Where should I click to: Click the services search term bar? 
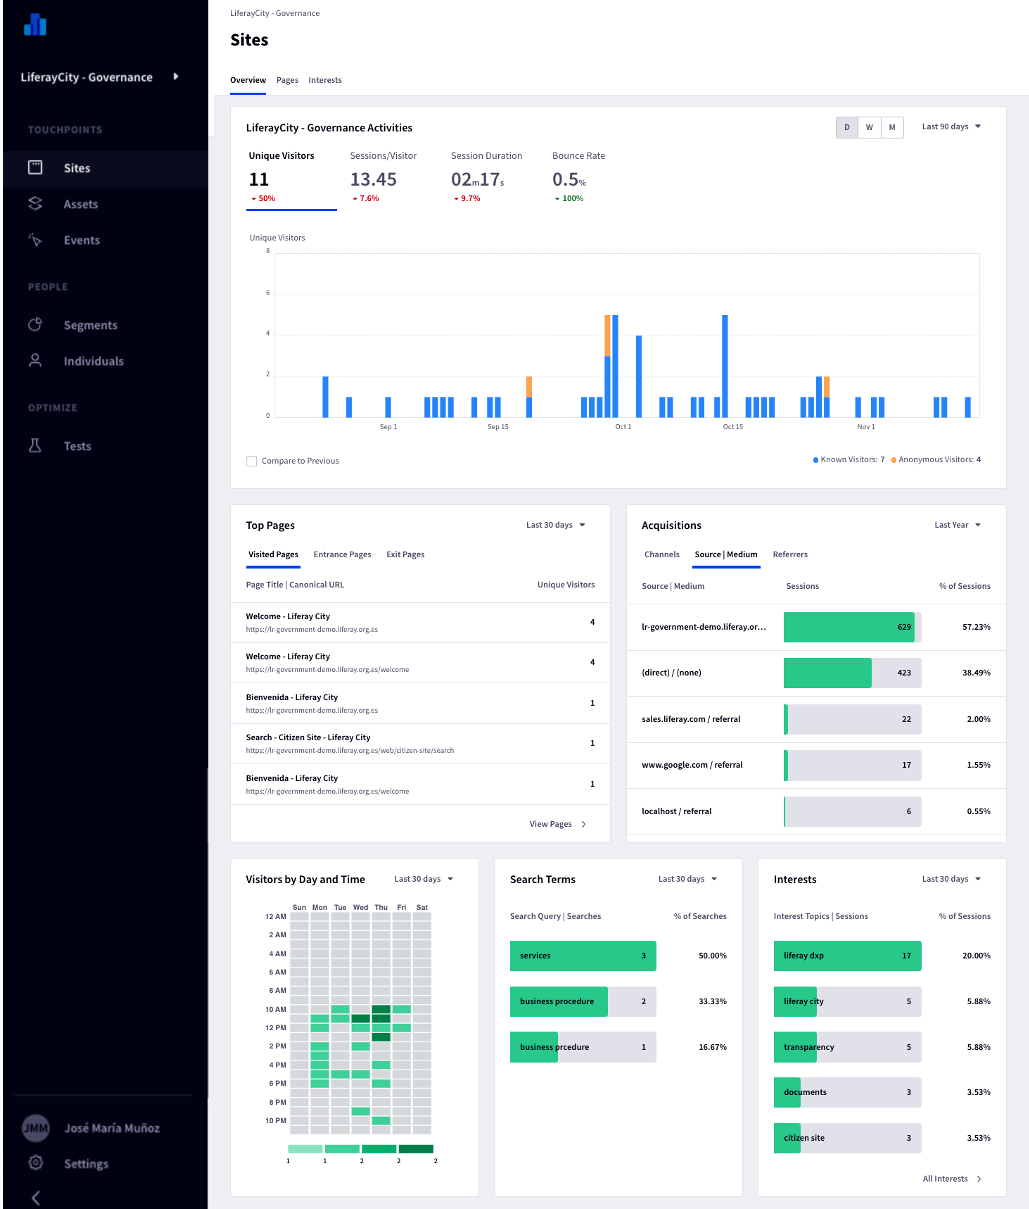click(x=583, y=956)
